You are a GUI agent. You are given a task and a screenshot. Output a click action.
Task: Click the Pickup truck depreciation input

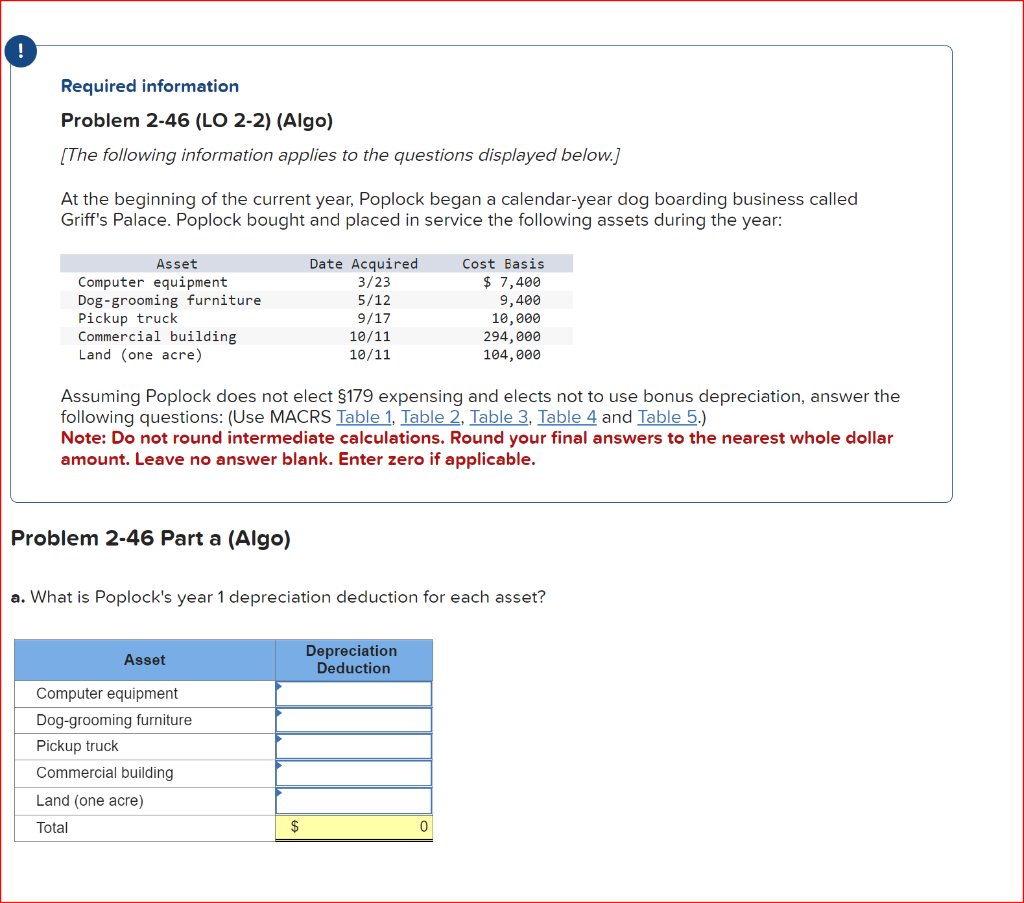(x=355, y=747)
